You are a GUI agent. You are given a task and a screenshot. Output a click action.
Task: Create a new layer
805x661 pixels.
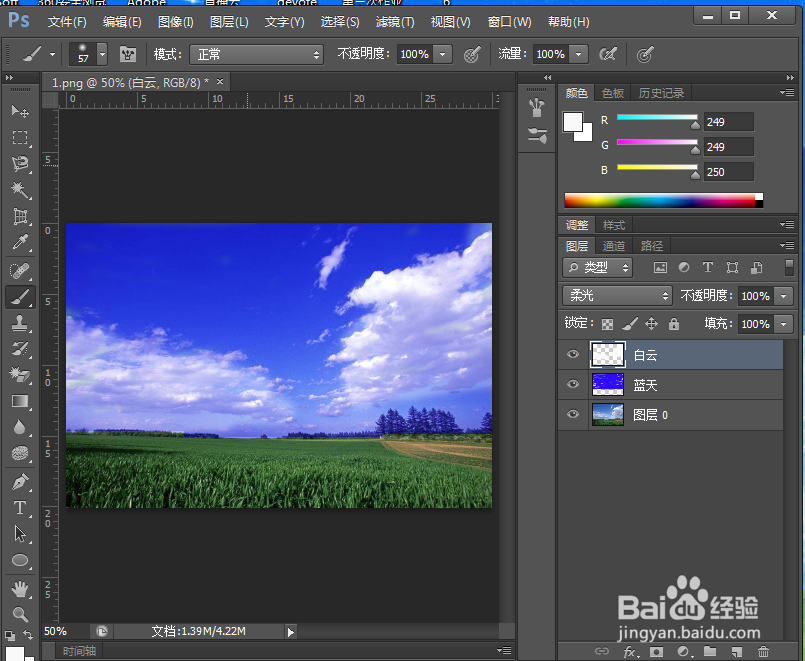(737, 651)
